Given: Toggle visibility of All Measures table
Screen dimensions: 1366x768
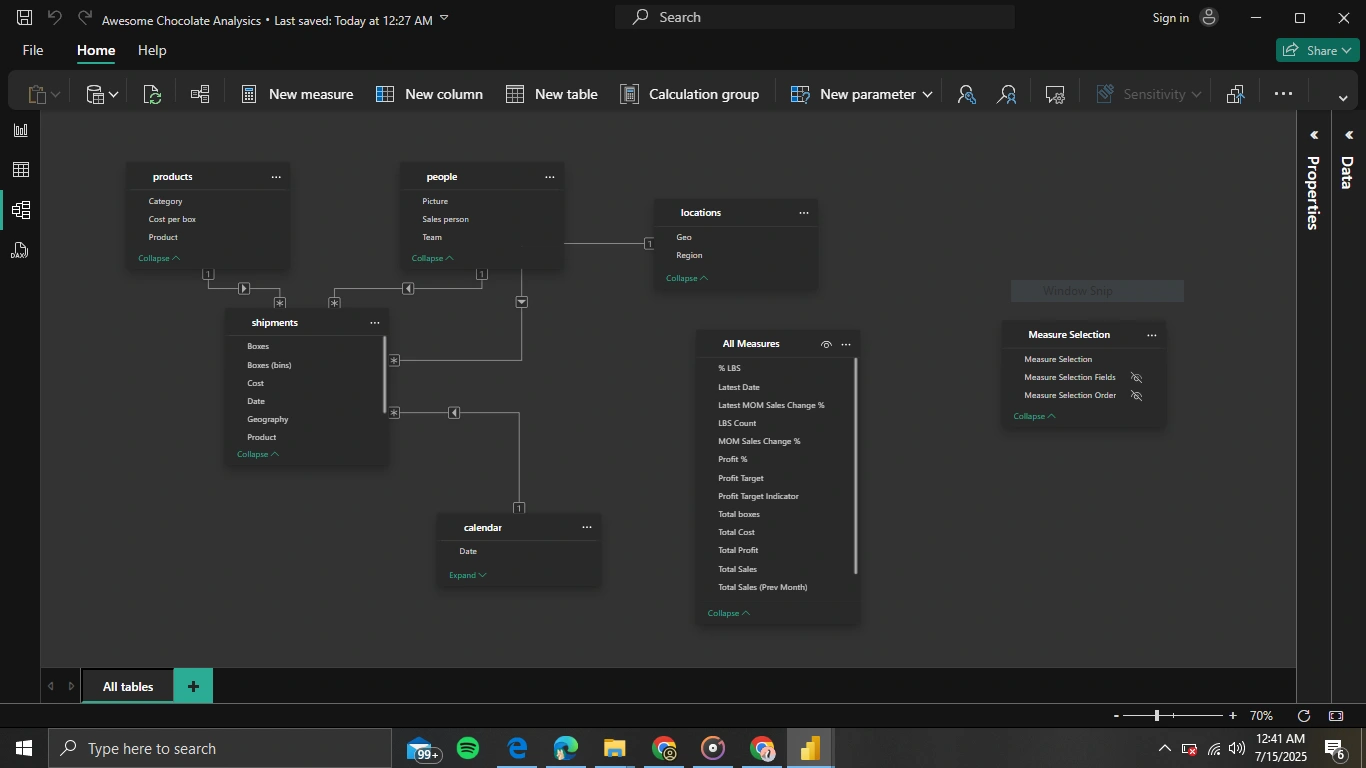Looking at the screenshot, I should [826, 344].
